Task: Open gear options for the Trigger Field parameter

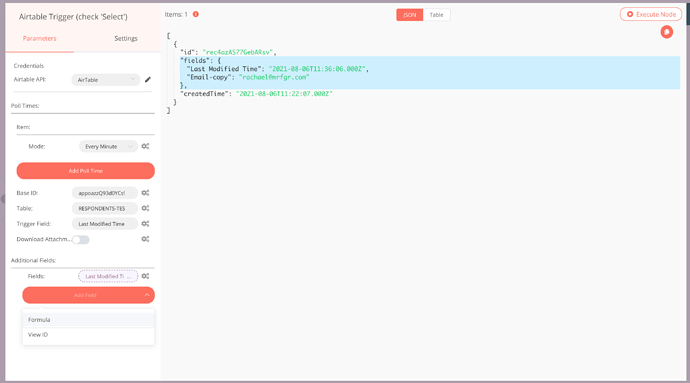Action: [x=145, y=224]
